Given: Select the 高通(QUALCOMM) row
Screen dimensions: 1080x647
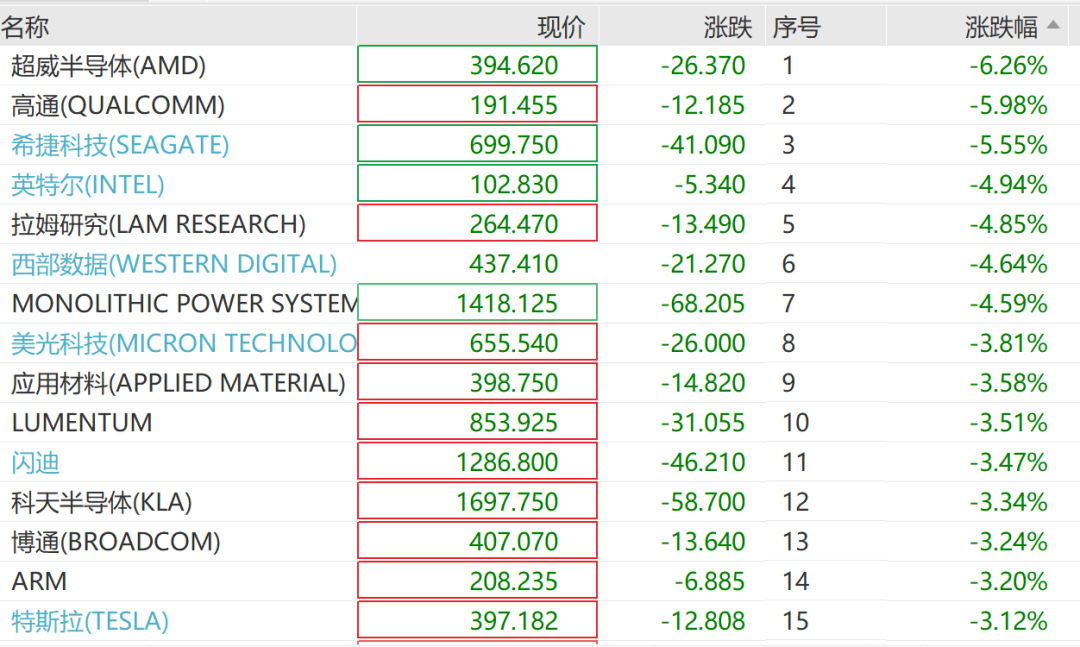Looking at the screenshot, I should click(540, 105).
